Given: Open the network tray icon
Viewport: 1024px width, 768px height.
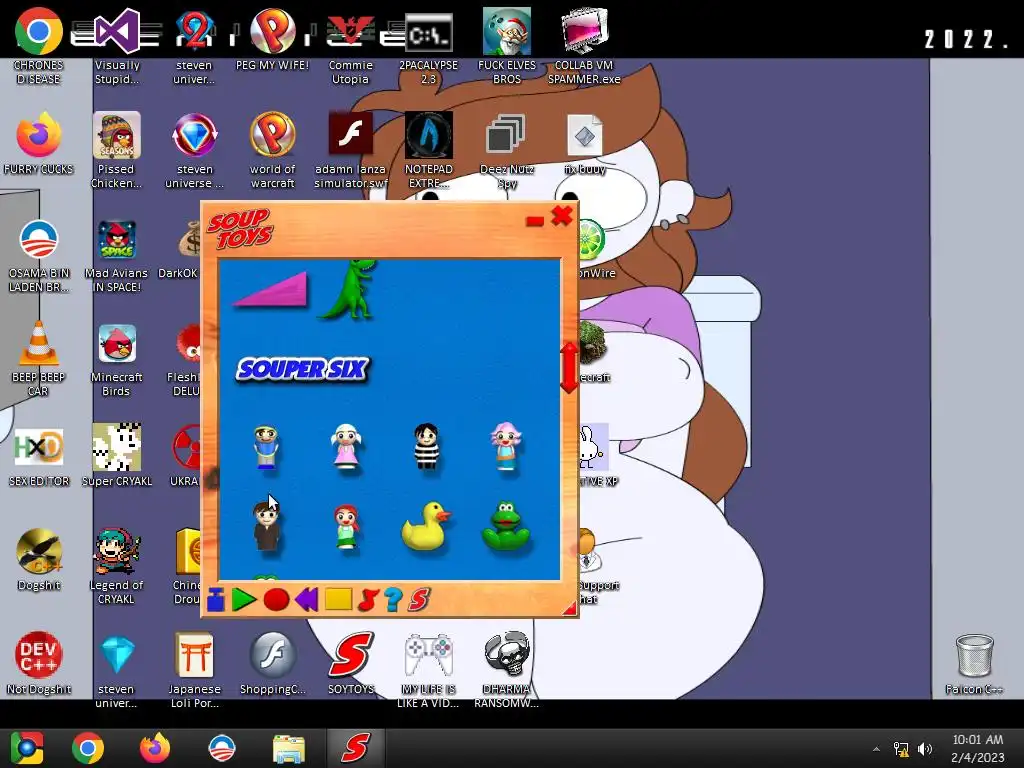Looking at the screenshot, I should tap(901, 749).
